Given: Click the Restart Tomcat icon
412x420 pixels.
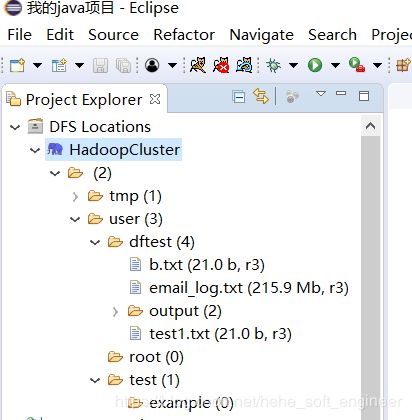Looking at the screenshot, I should coord(244,65).
